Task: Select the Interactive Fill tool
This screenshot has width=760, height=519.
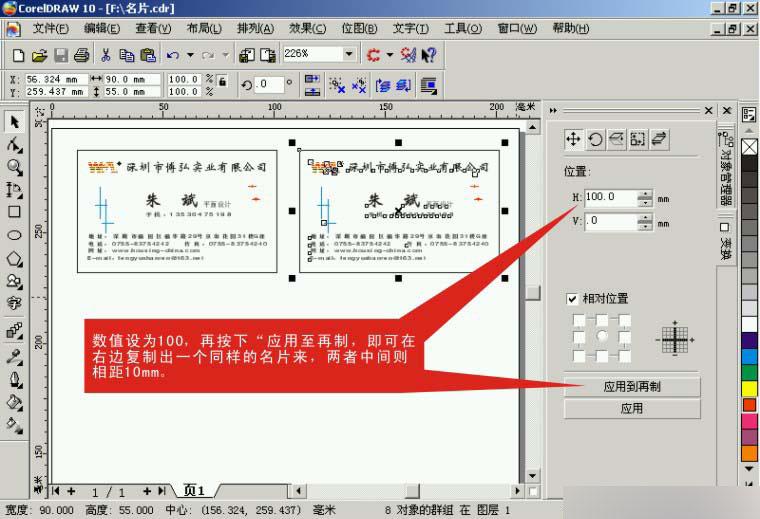Action: tap(15, 425)
